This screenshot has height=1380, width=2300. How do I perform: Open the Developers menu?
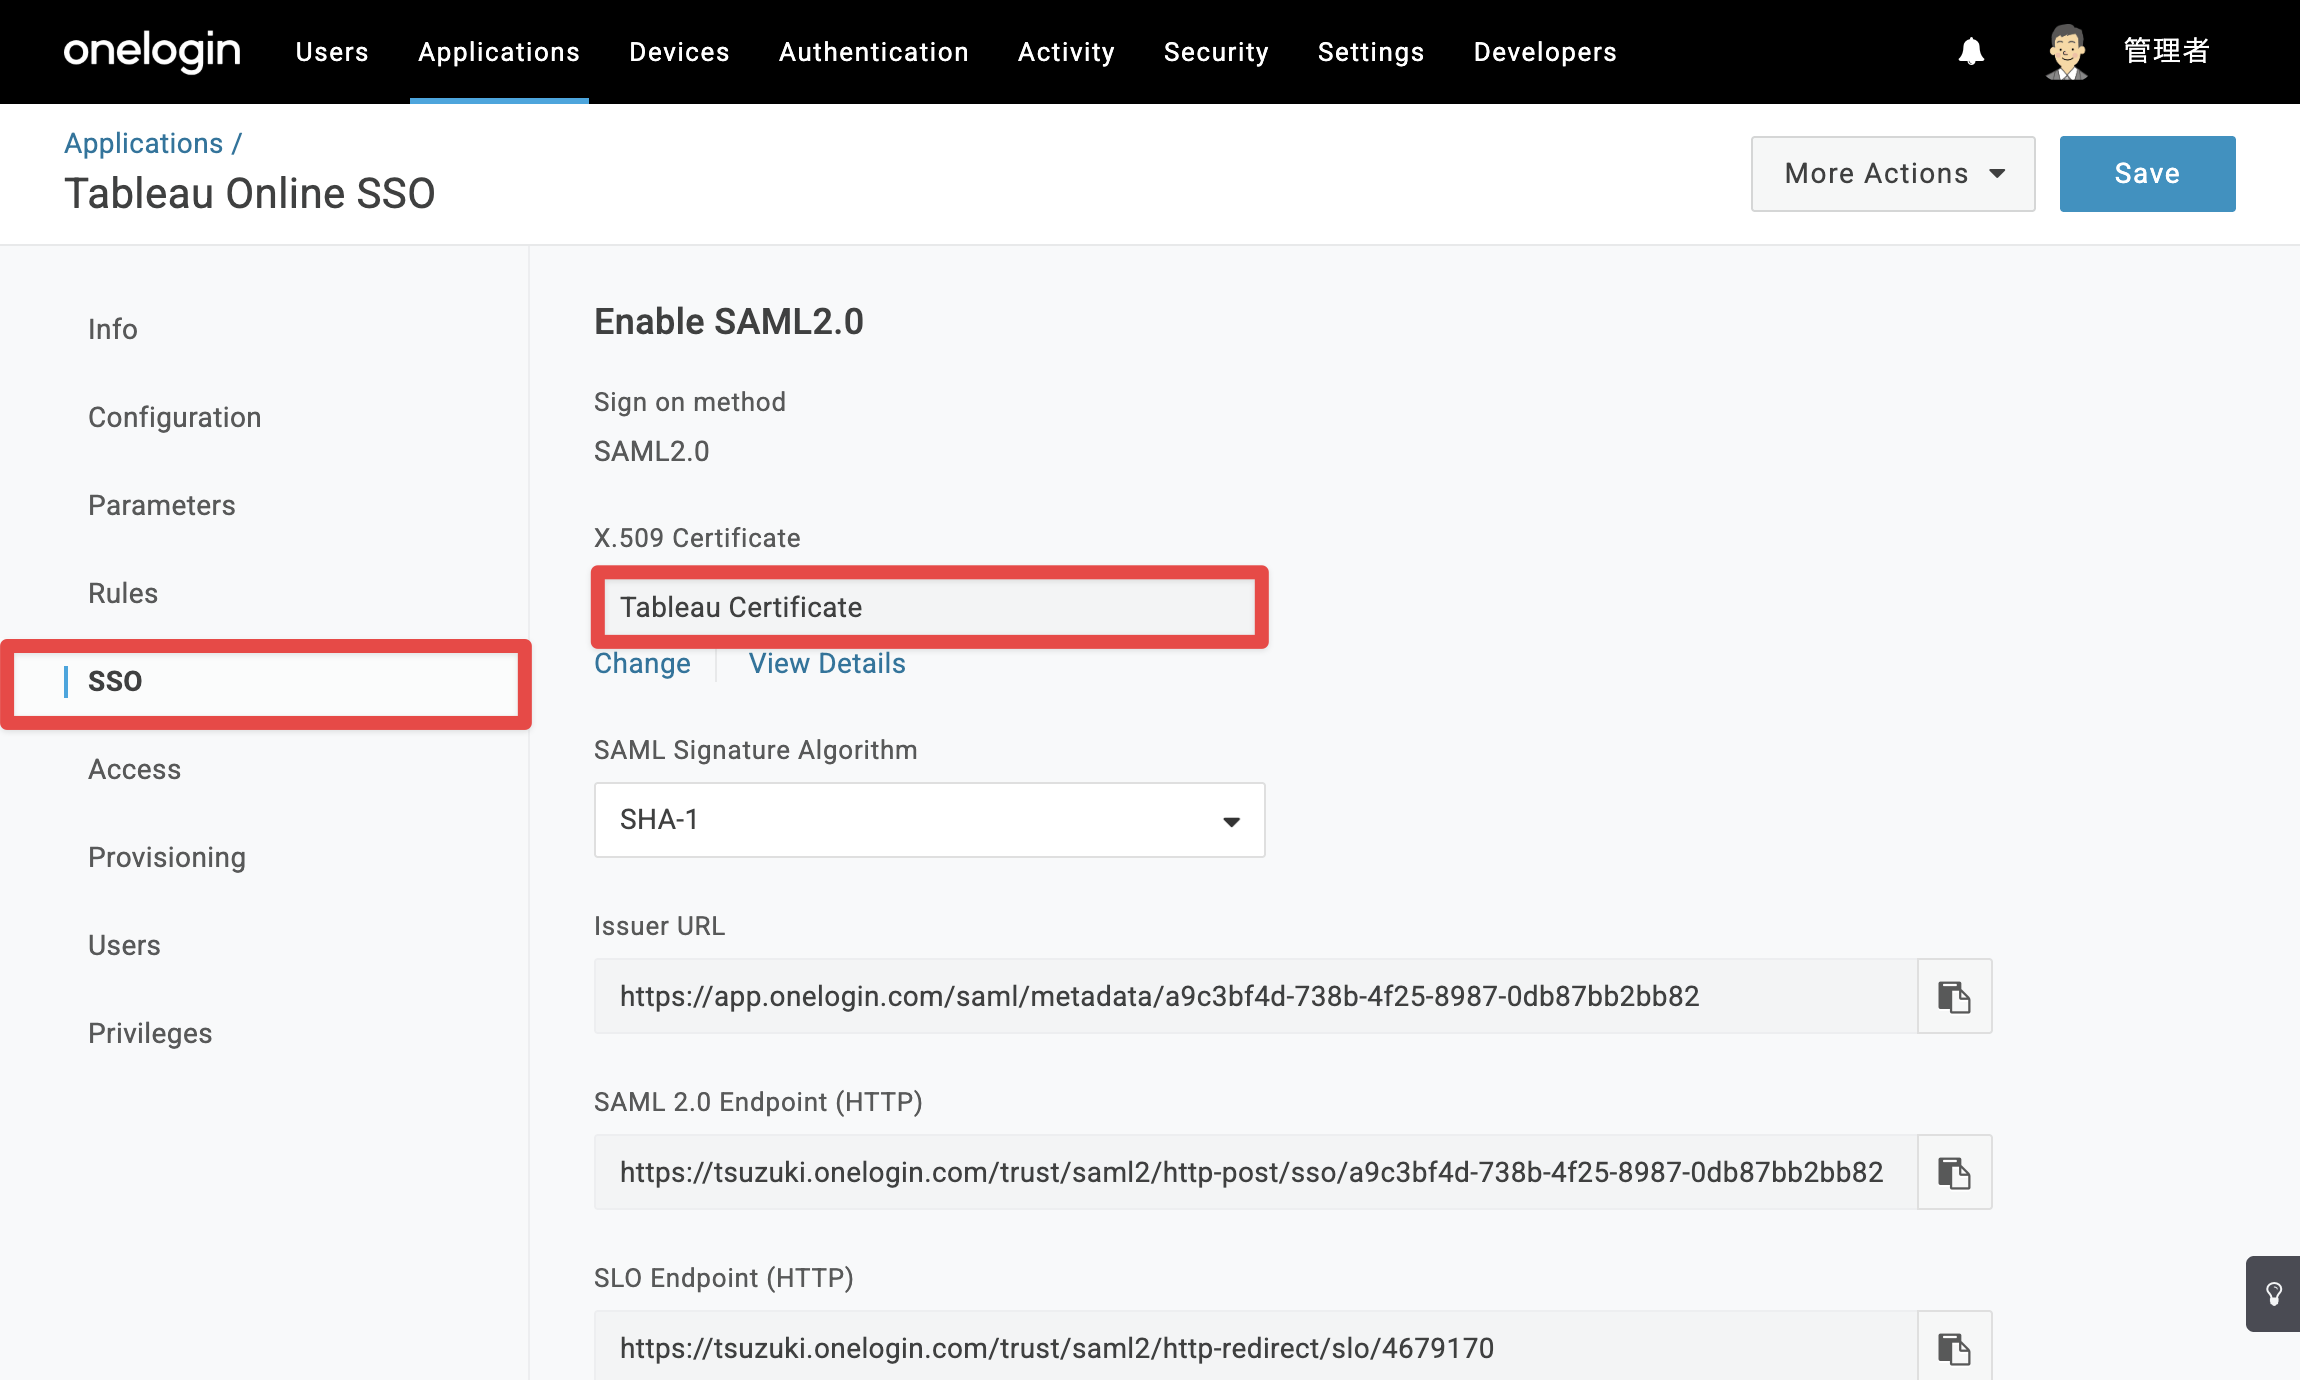point(1545,52)
